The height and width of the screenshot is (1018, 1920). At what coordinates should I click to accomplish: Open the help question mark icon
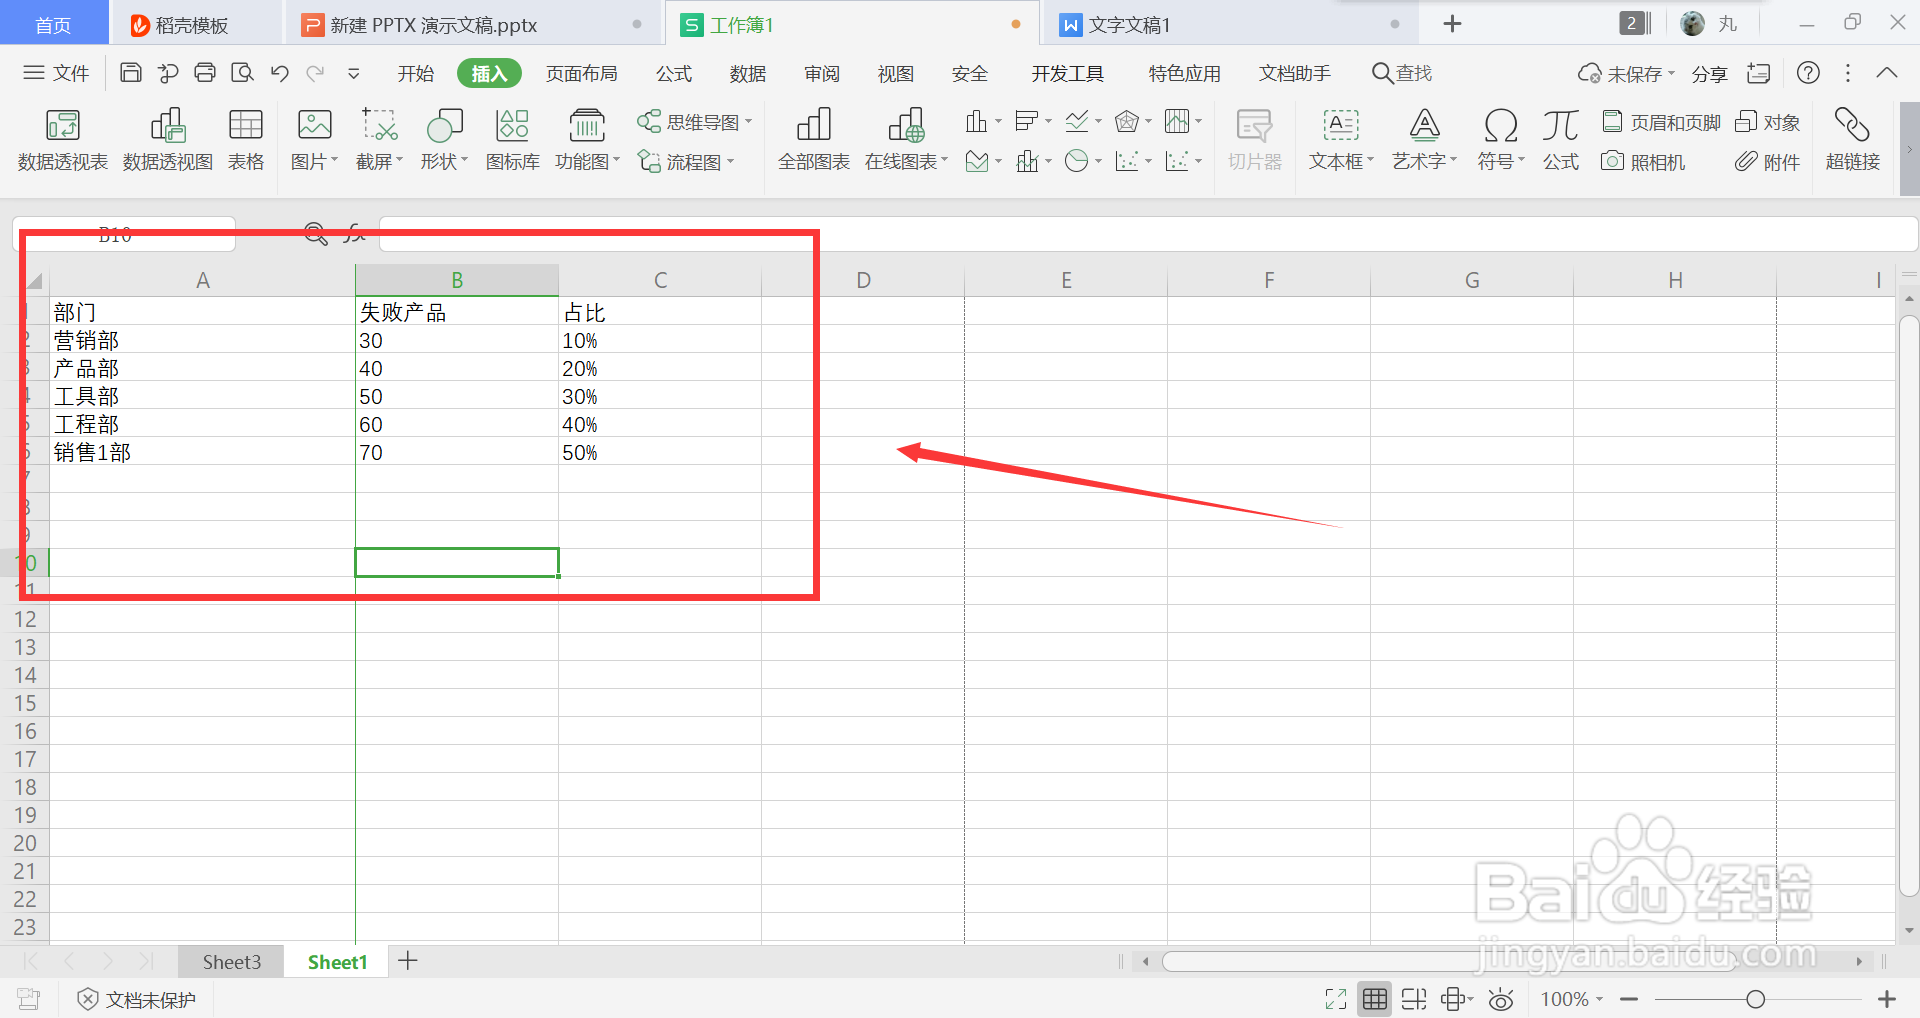1808,73
